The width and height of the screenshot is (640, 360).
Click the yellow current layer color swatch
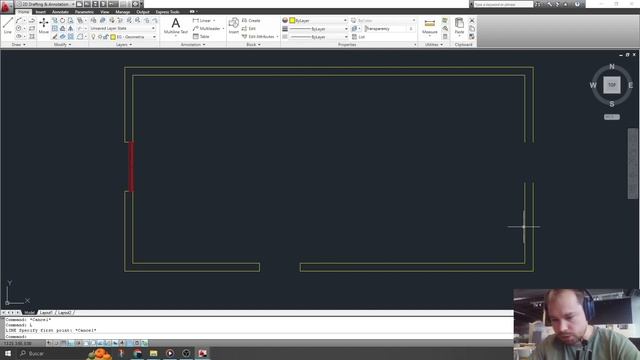tap(113, 37)
